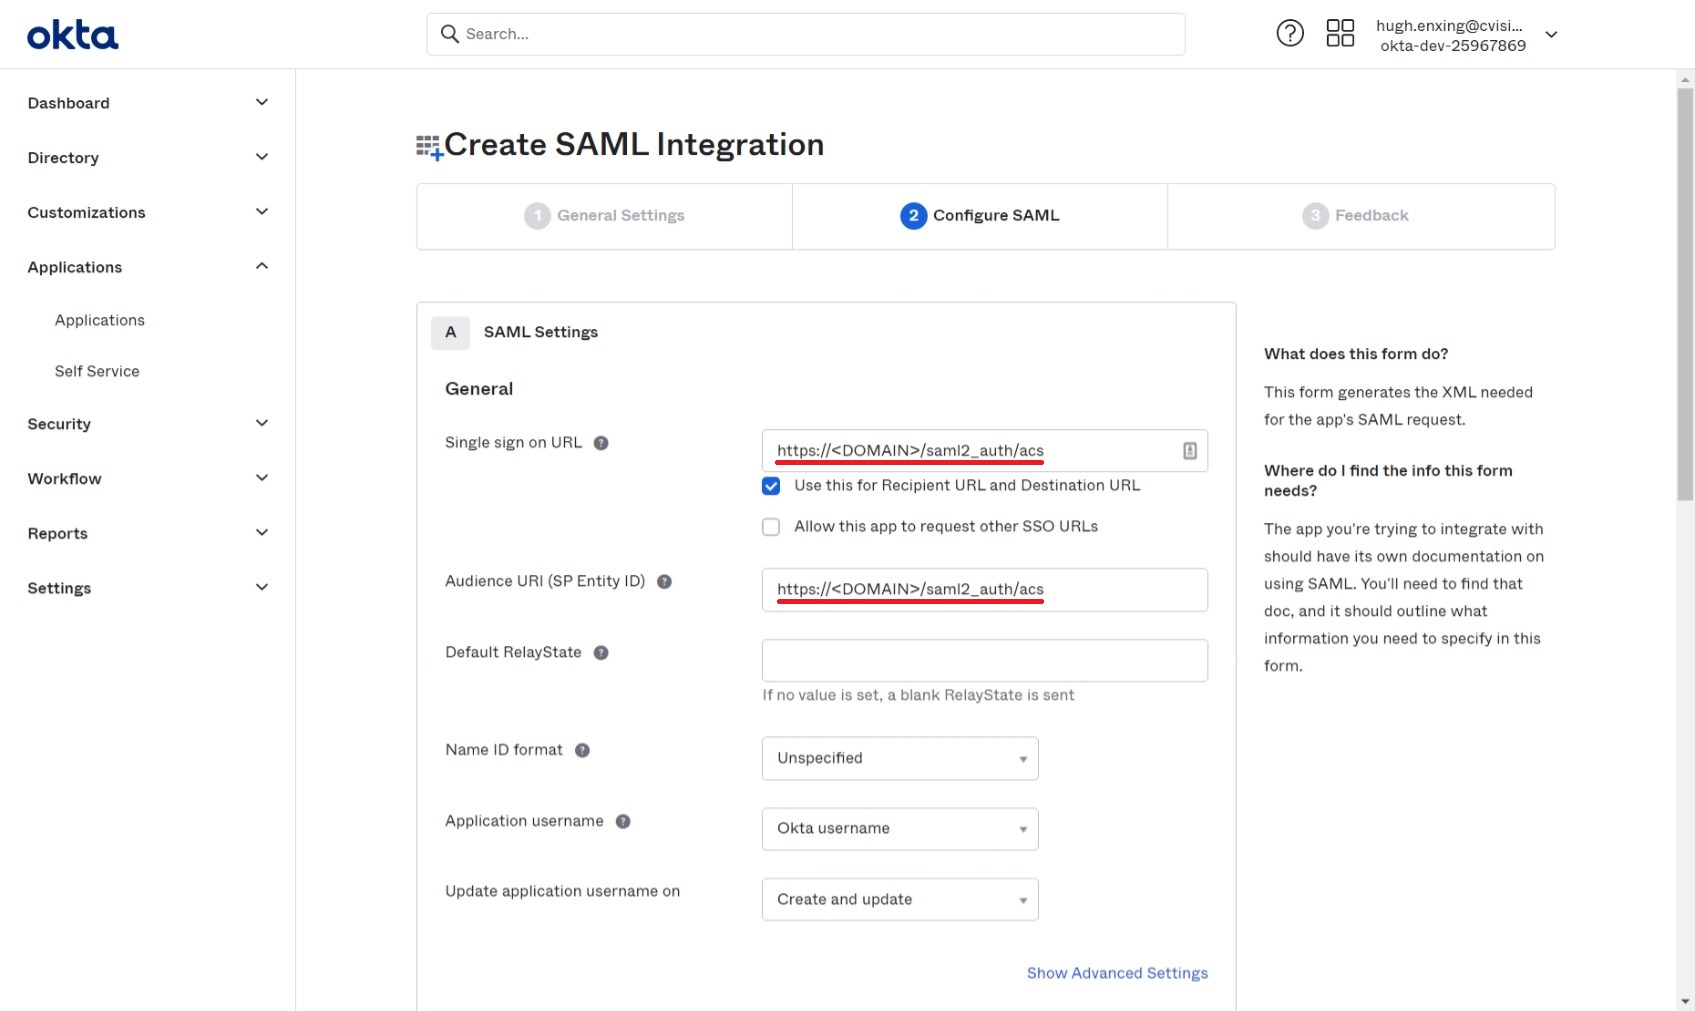This screenshot has height=1011, width=1695.
Task: Open Update application username on dropdown
Action: tap(900, 899)
